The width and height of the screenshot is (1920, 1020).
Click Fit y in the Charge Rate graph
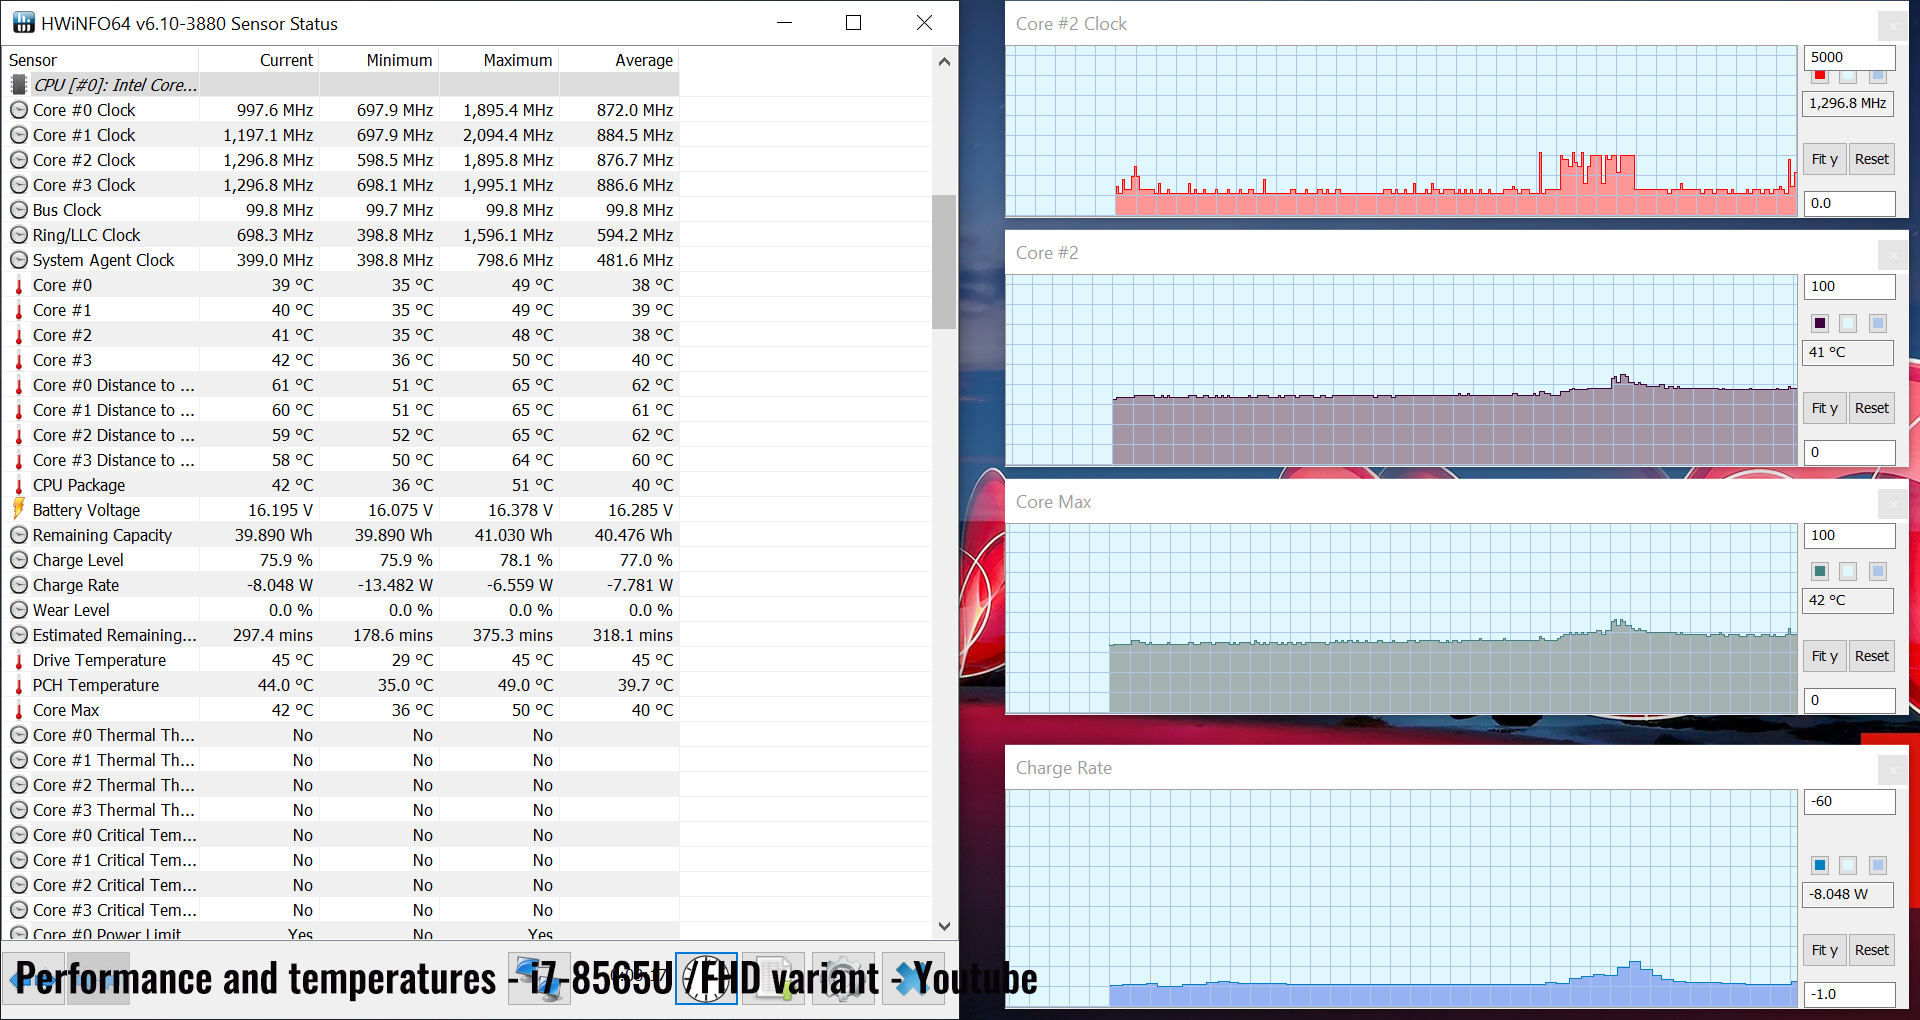pos(1825,950)
